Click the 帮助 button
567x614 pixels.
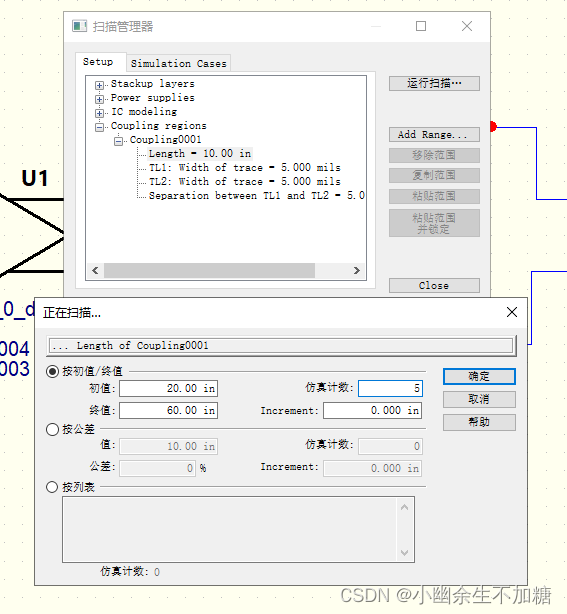[479, 422]
